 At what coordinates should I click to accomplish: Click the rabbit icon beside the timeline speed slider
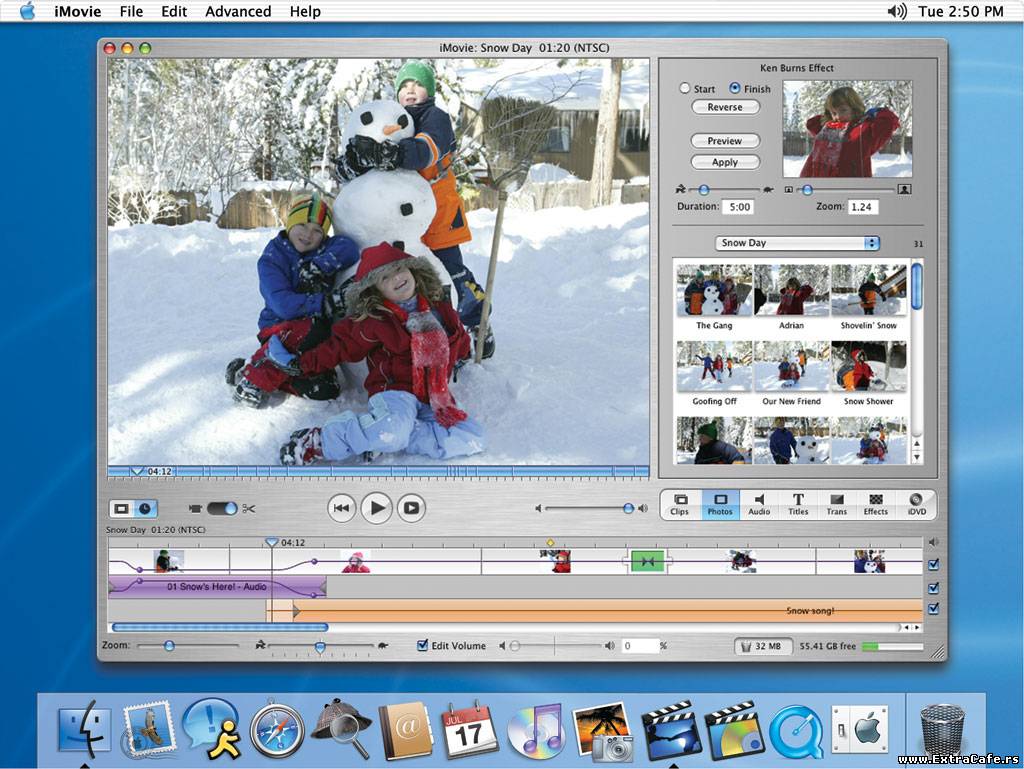coord(260,645)
